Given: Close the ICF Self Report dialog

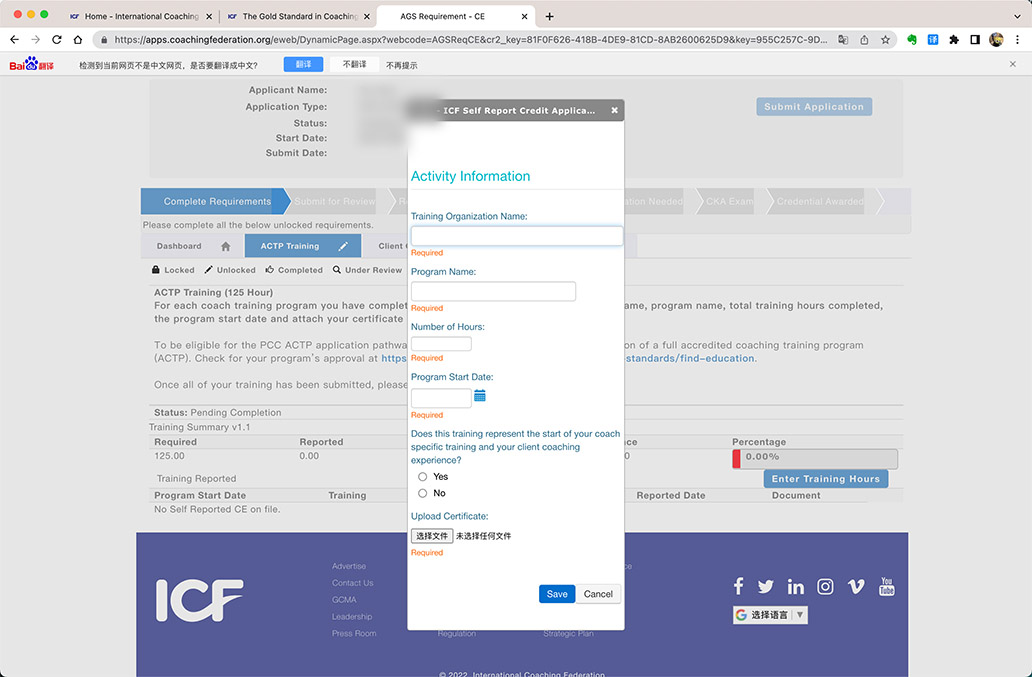Looking at the screenshot, I should coord(614,111).
